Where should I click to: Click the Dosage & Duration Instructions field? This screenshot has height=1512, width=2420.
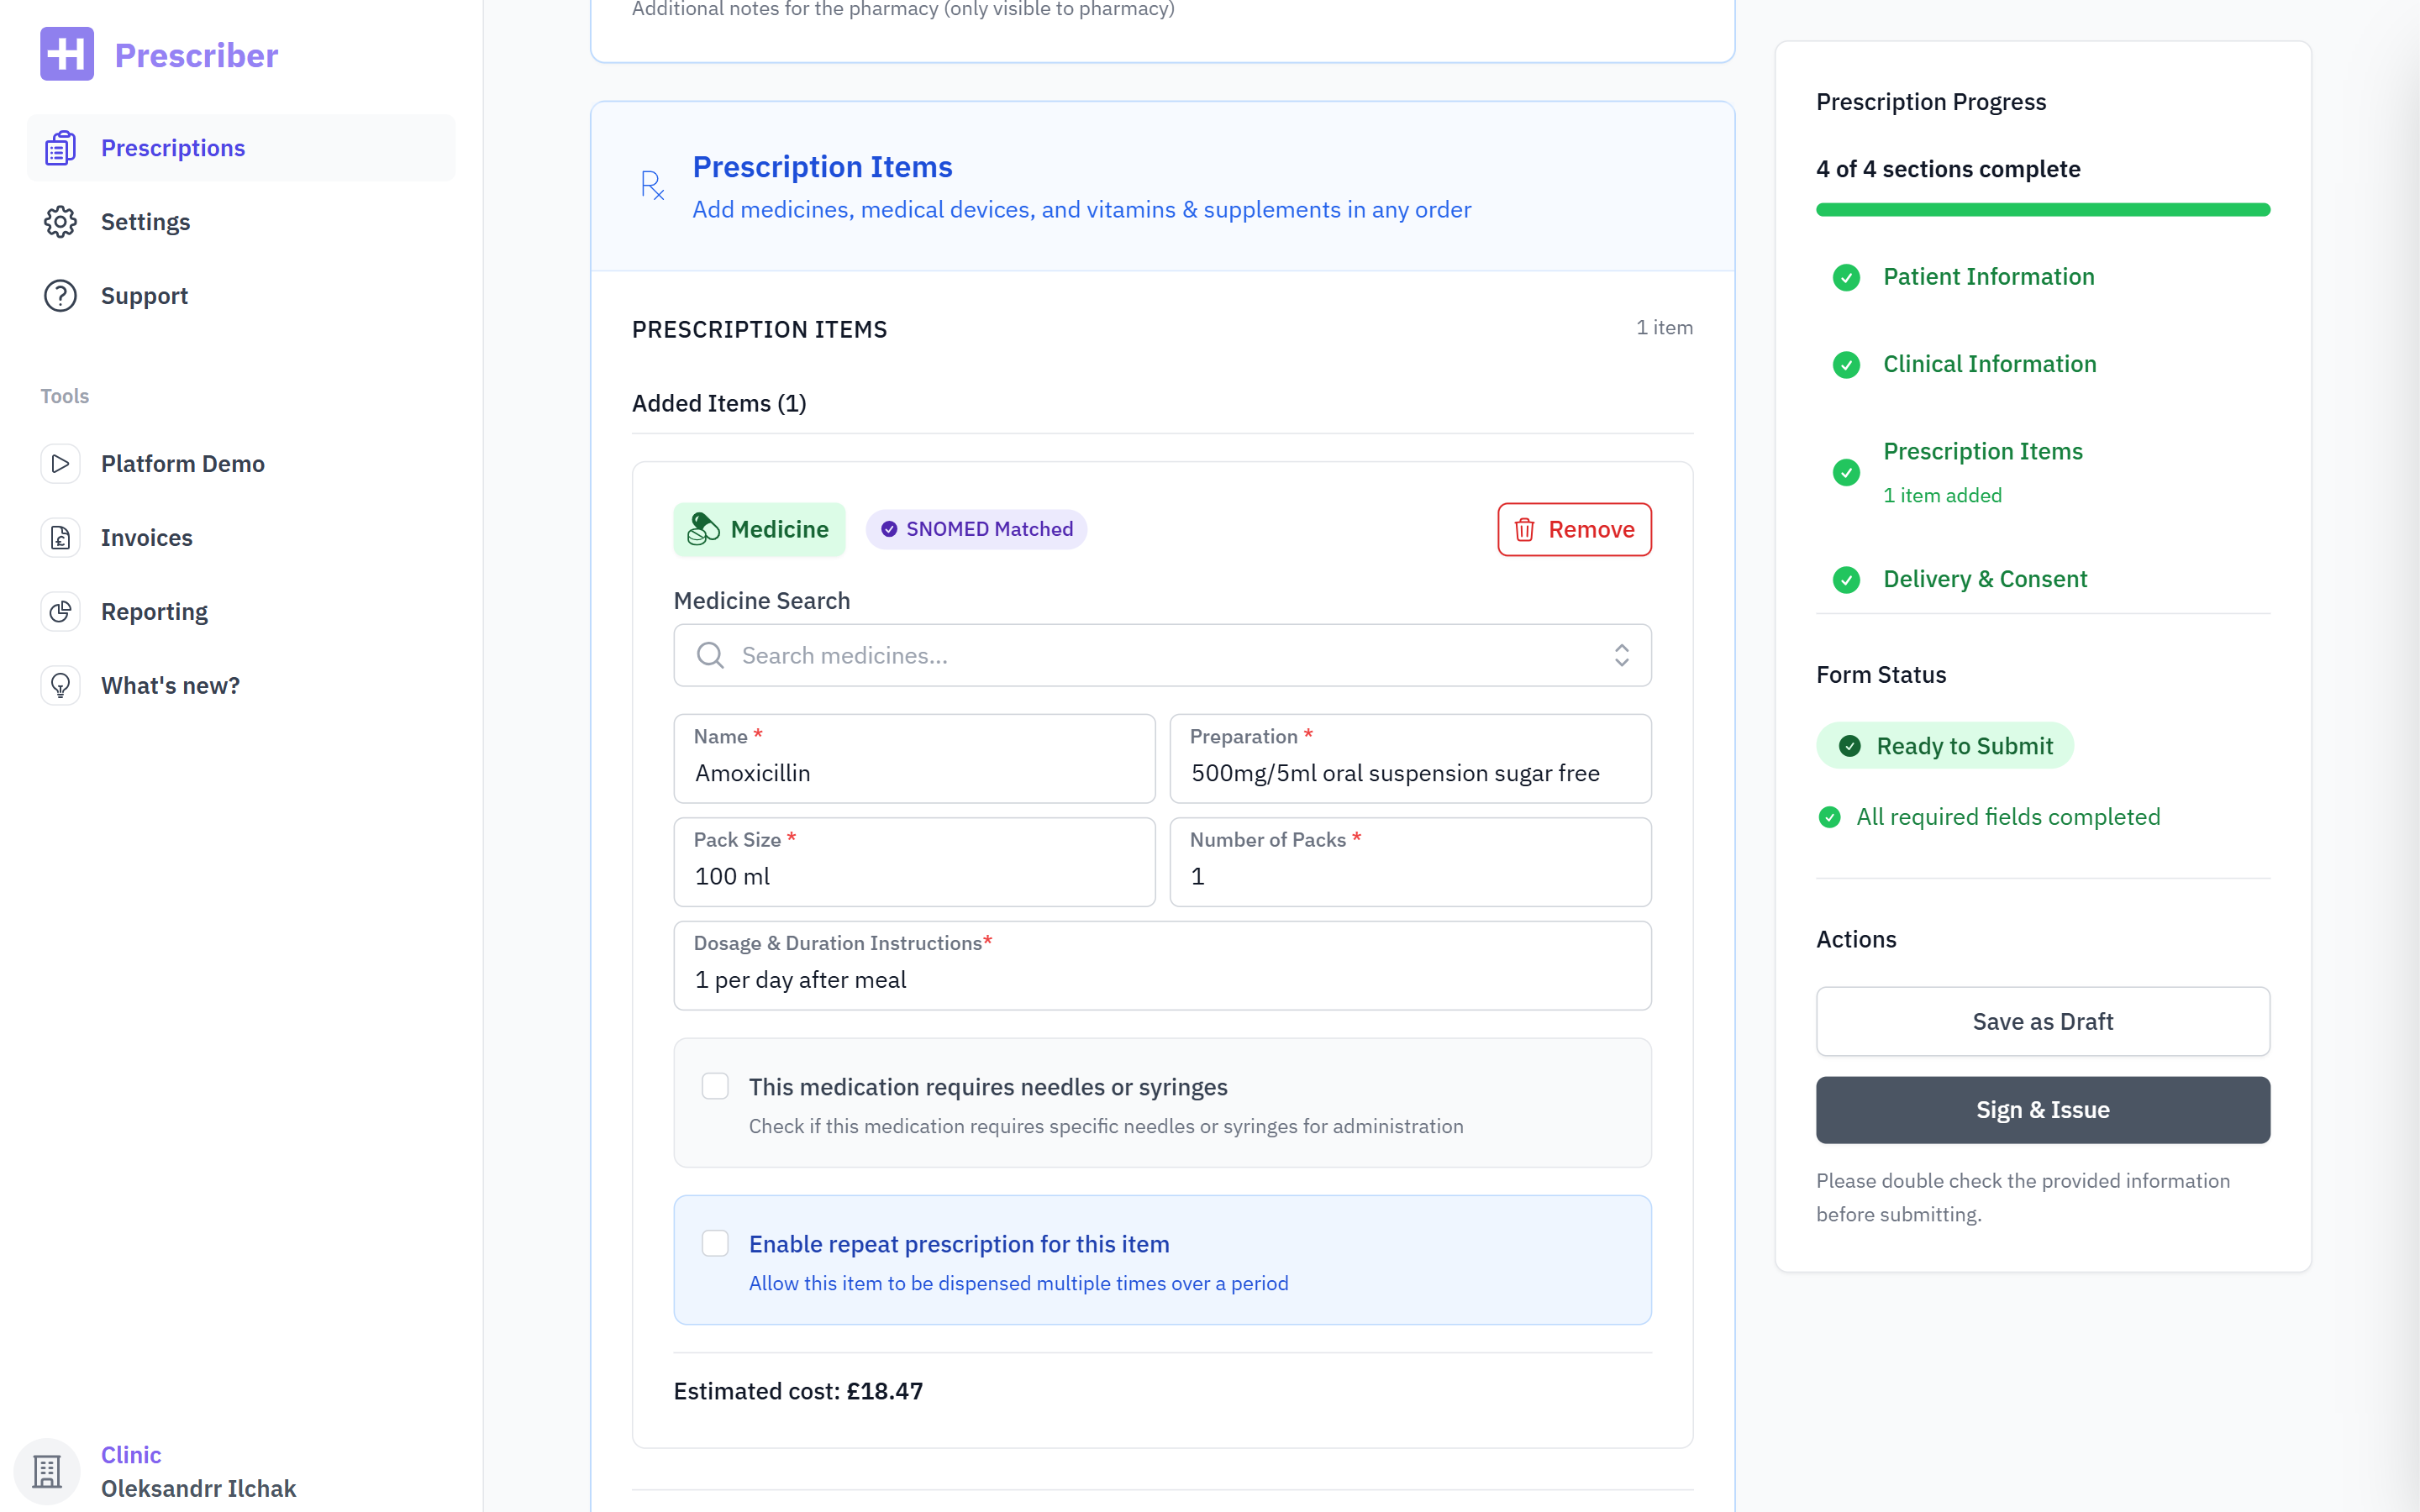1162,979
